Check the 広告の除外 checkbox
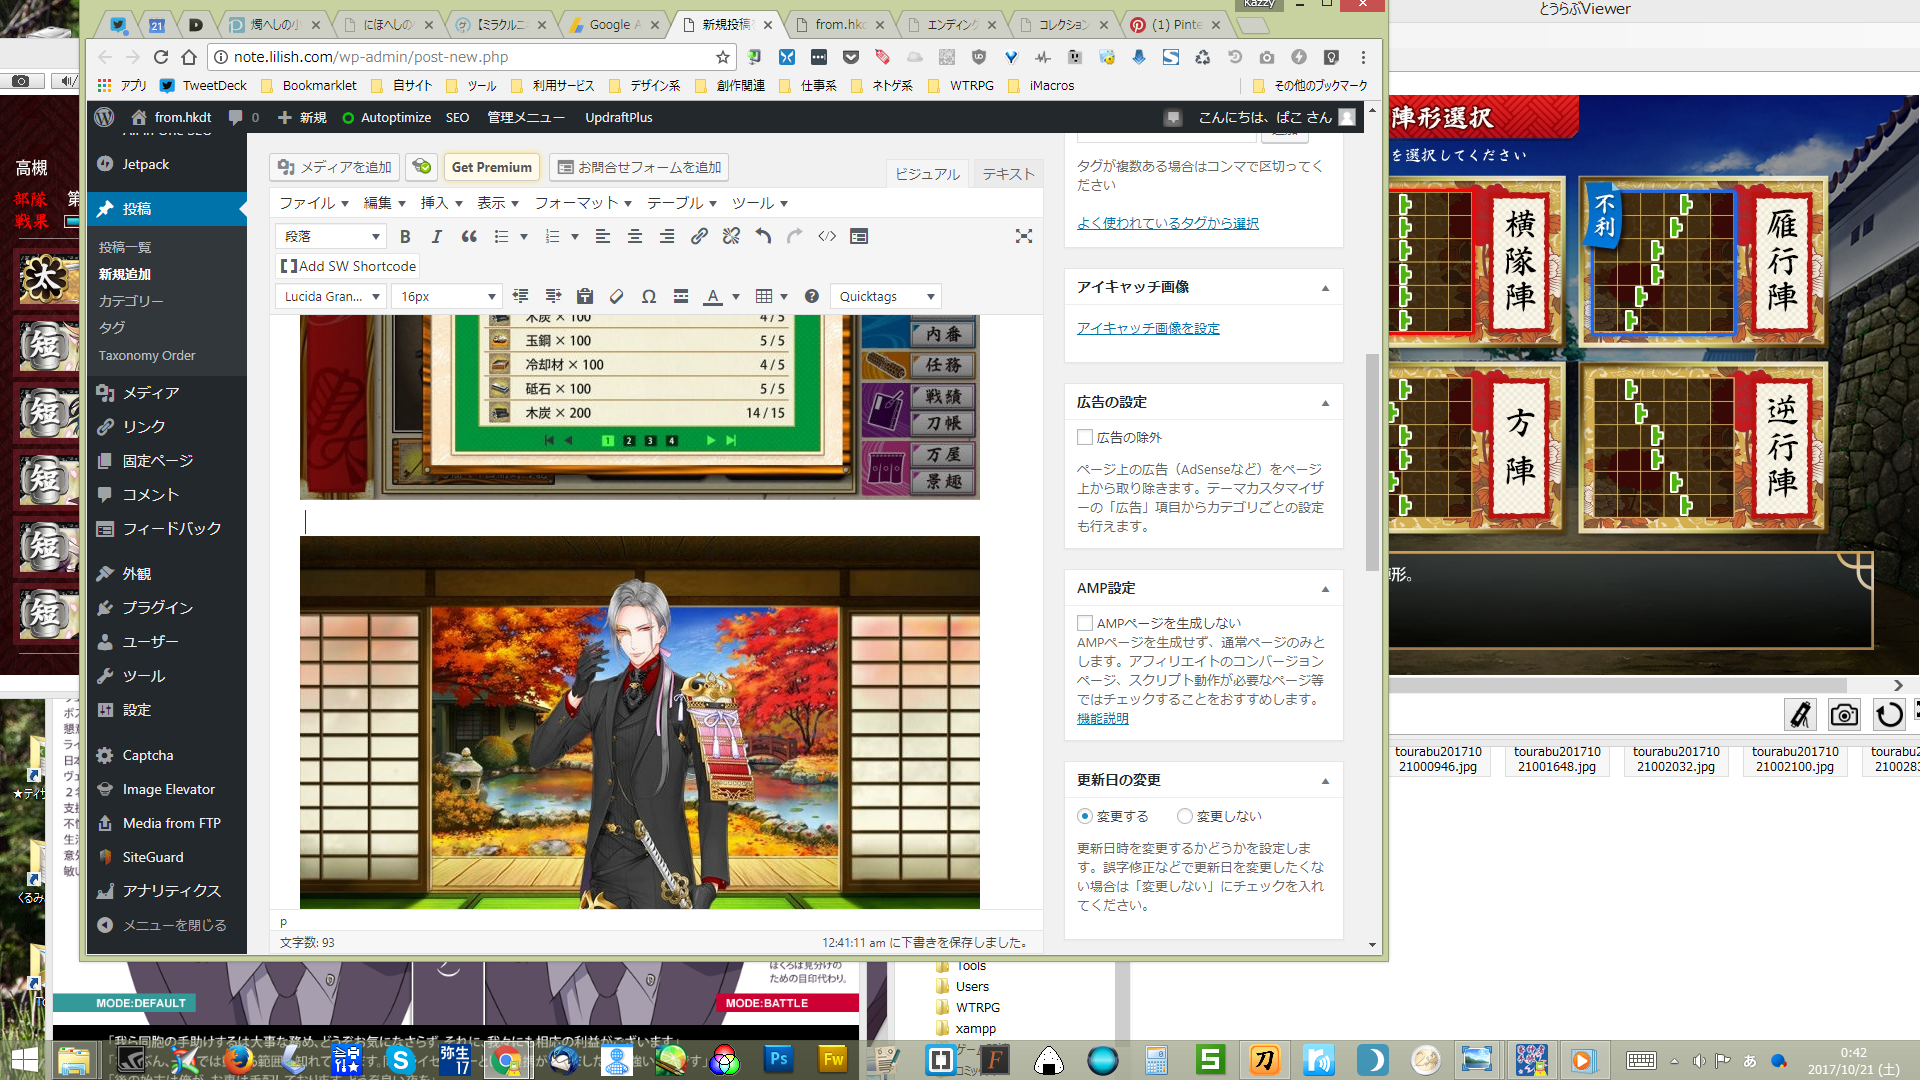 pyautogui.click(x=1084, y=437)
